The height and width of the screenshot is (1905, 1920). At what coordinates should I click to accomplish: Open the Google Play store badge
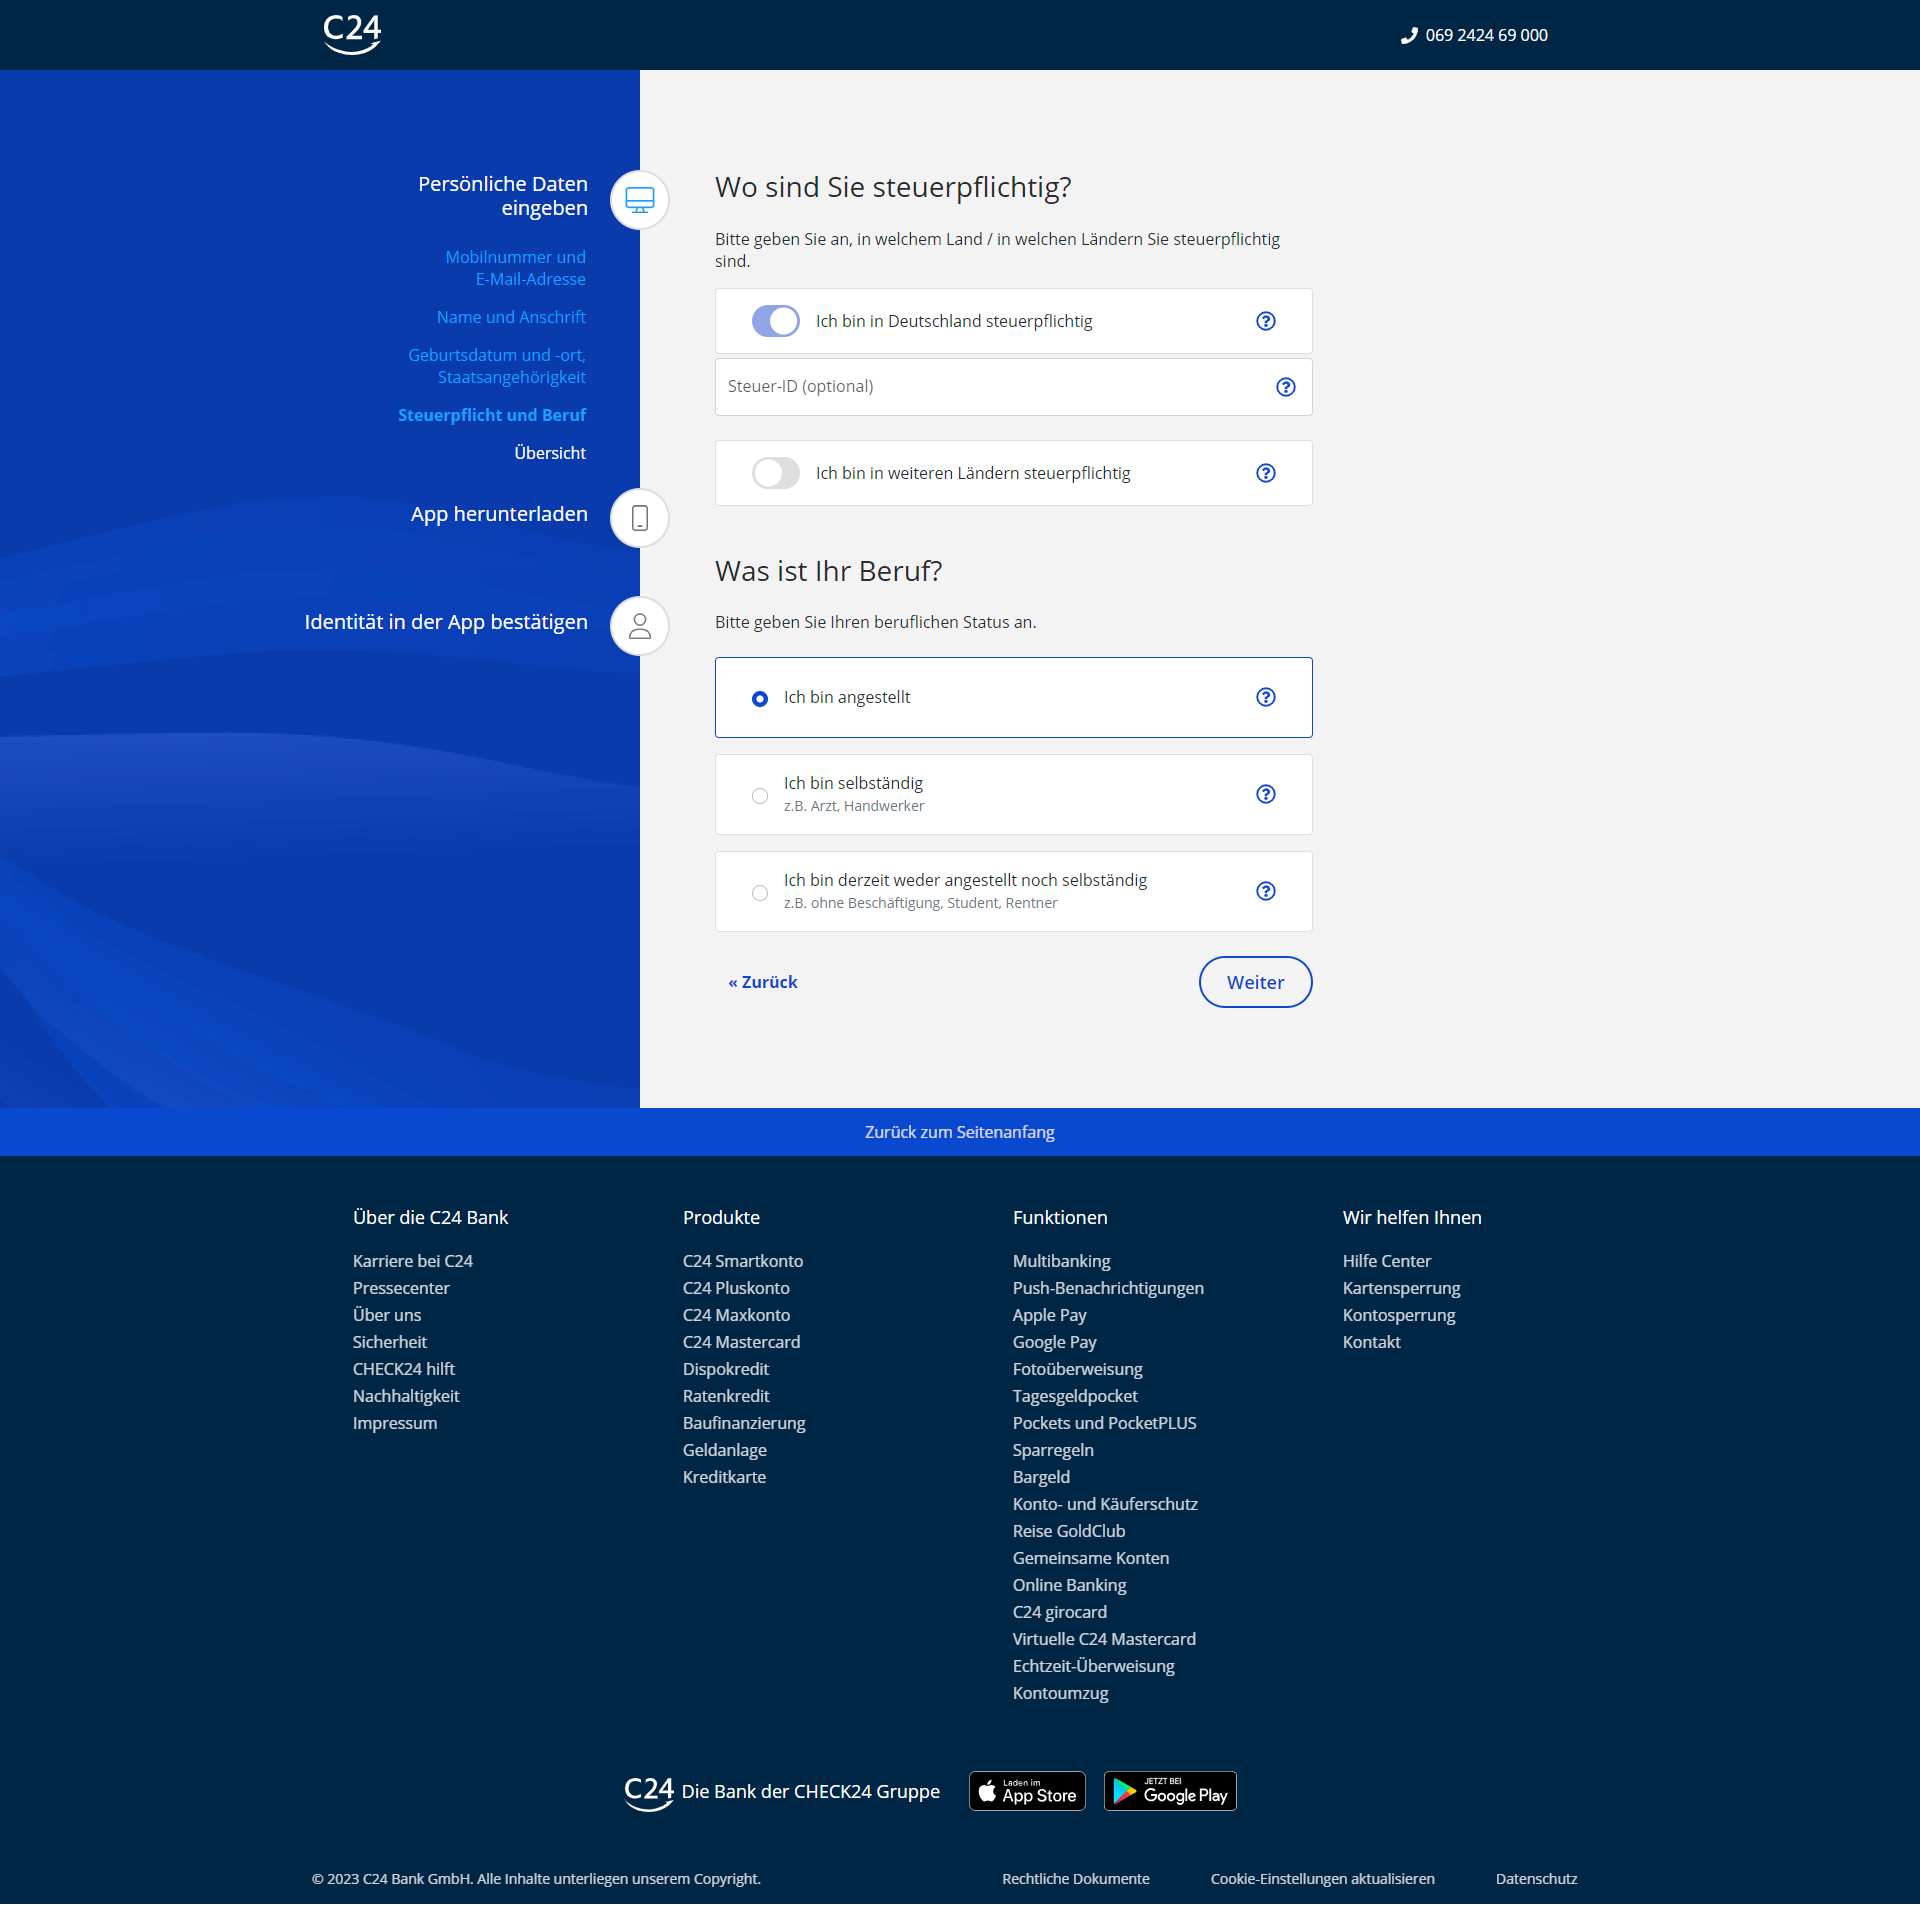[1170, 1791]
